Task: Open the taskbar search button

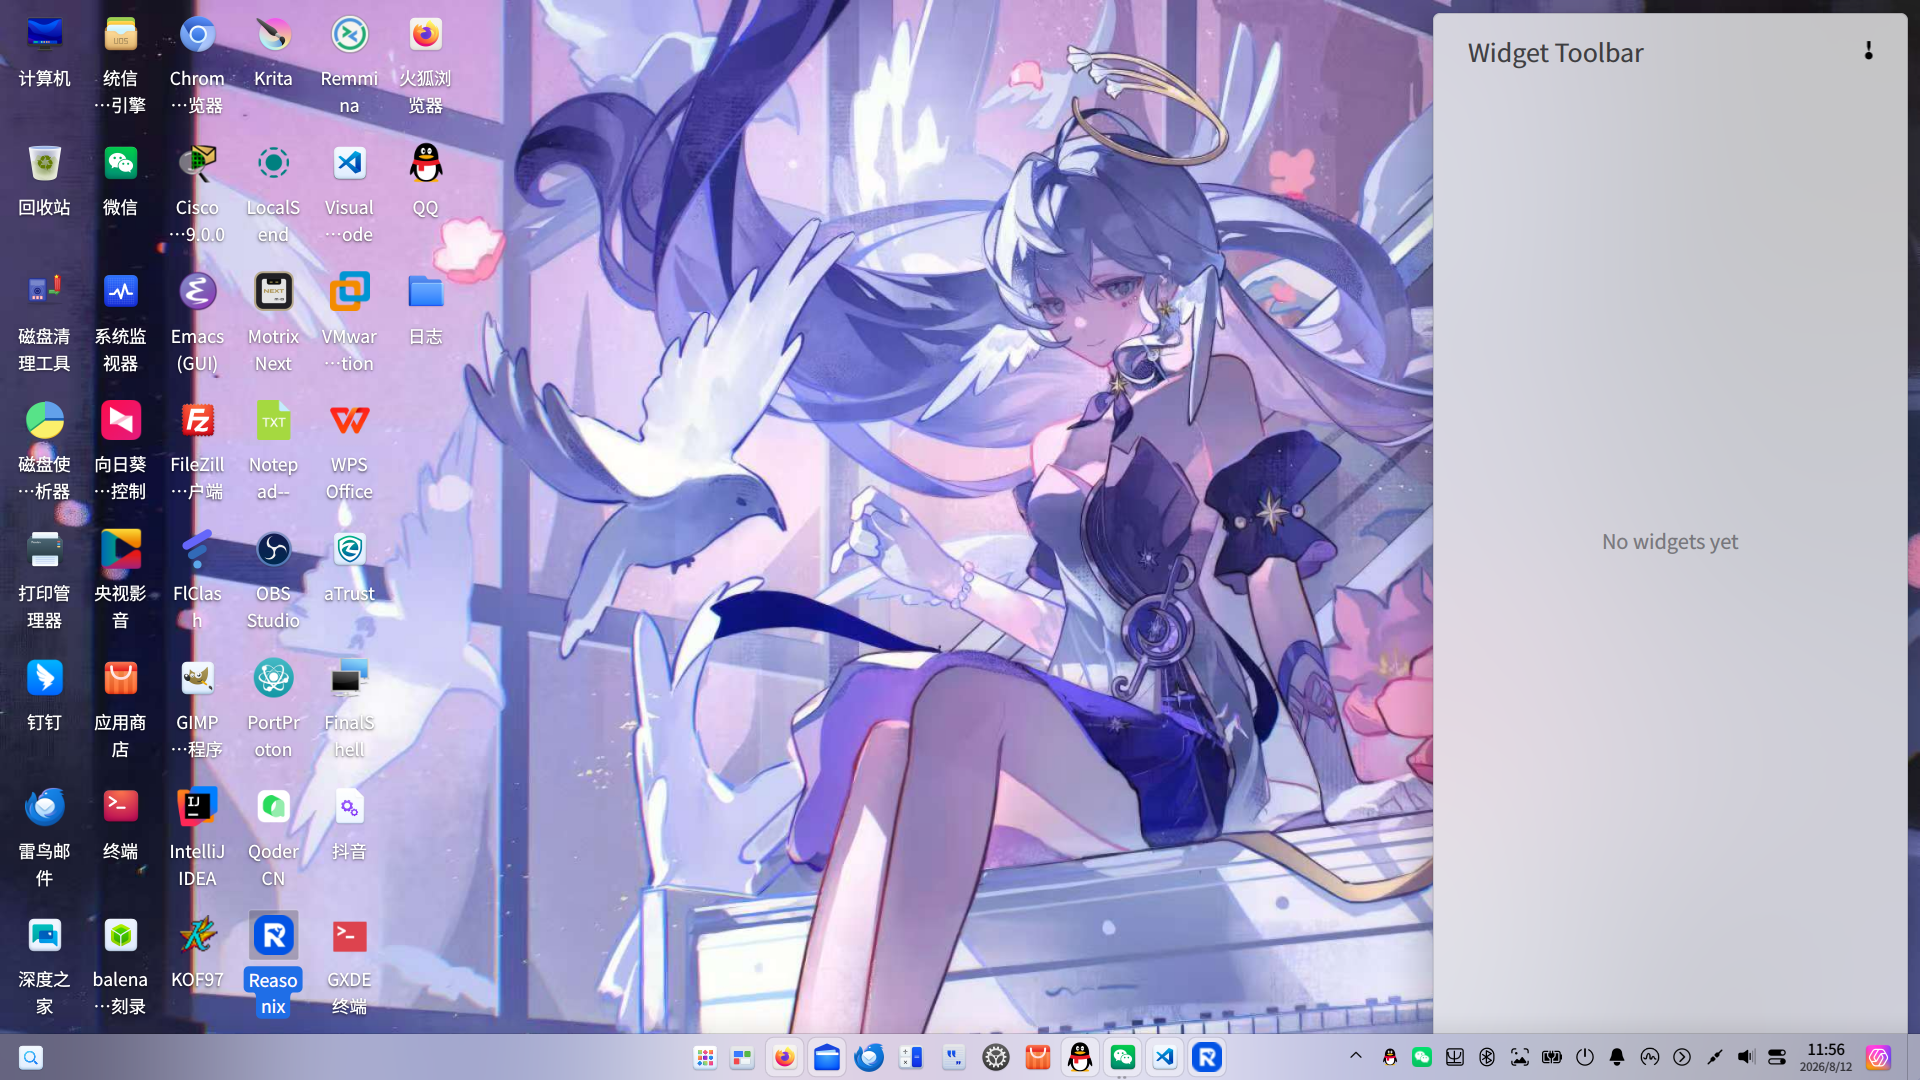Action: point(31,1057)
